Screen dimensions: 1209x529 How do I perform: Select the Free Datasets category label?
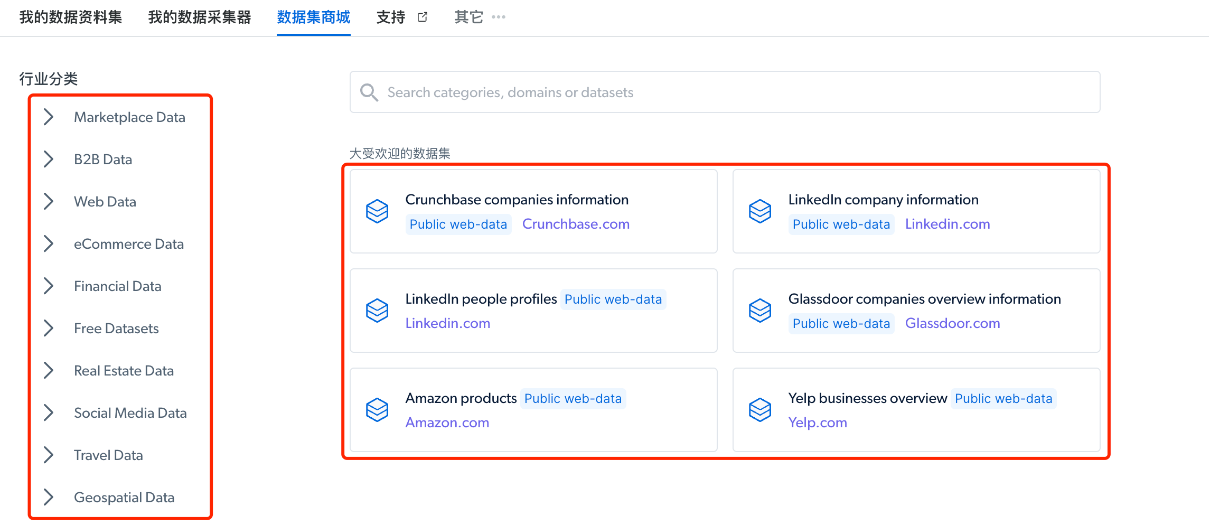tap(116, 328)
